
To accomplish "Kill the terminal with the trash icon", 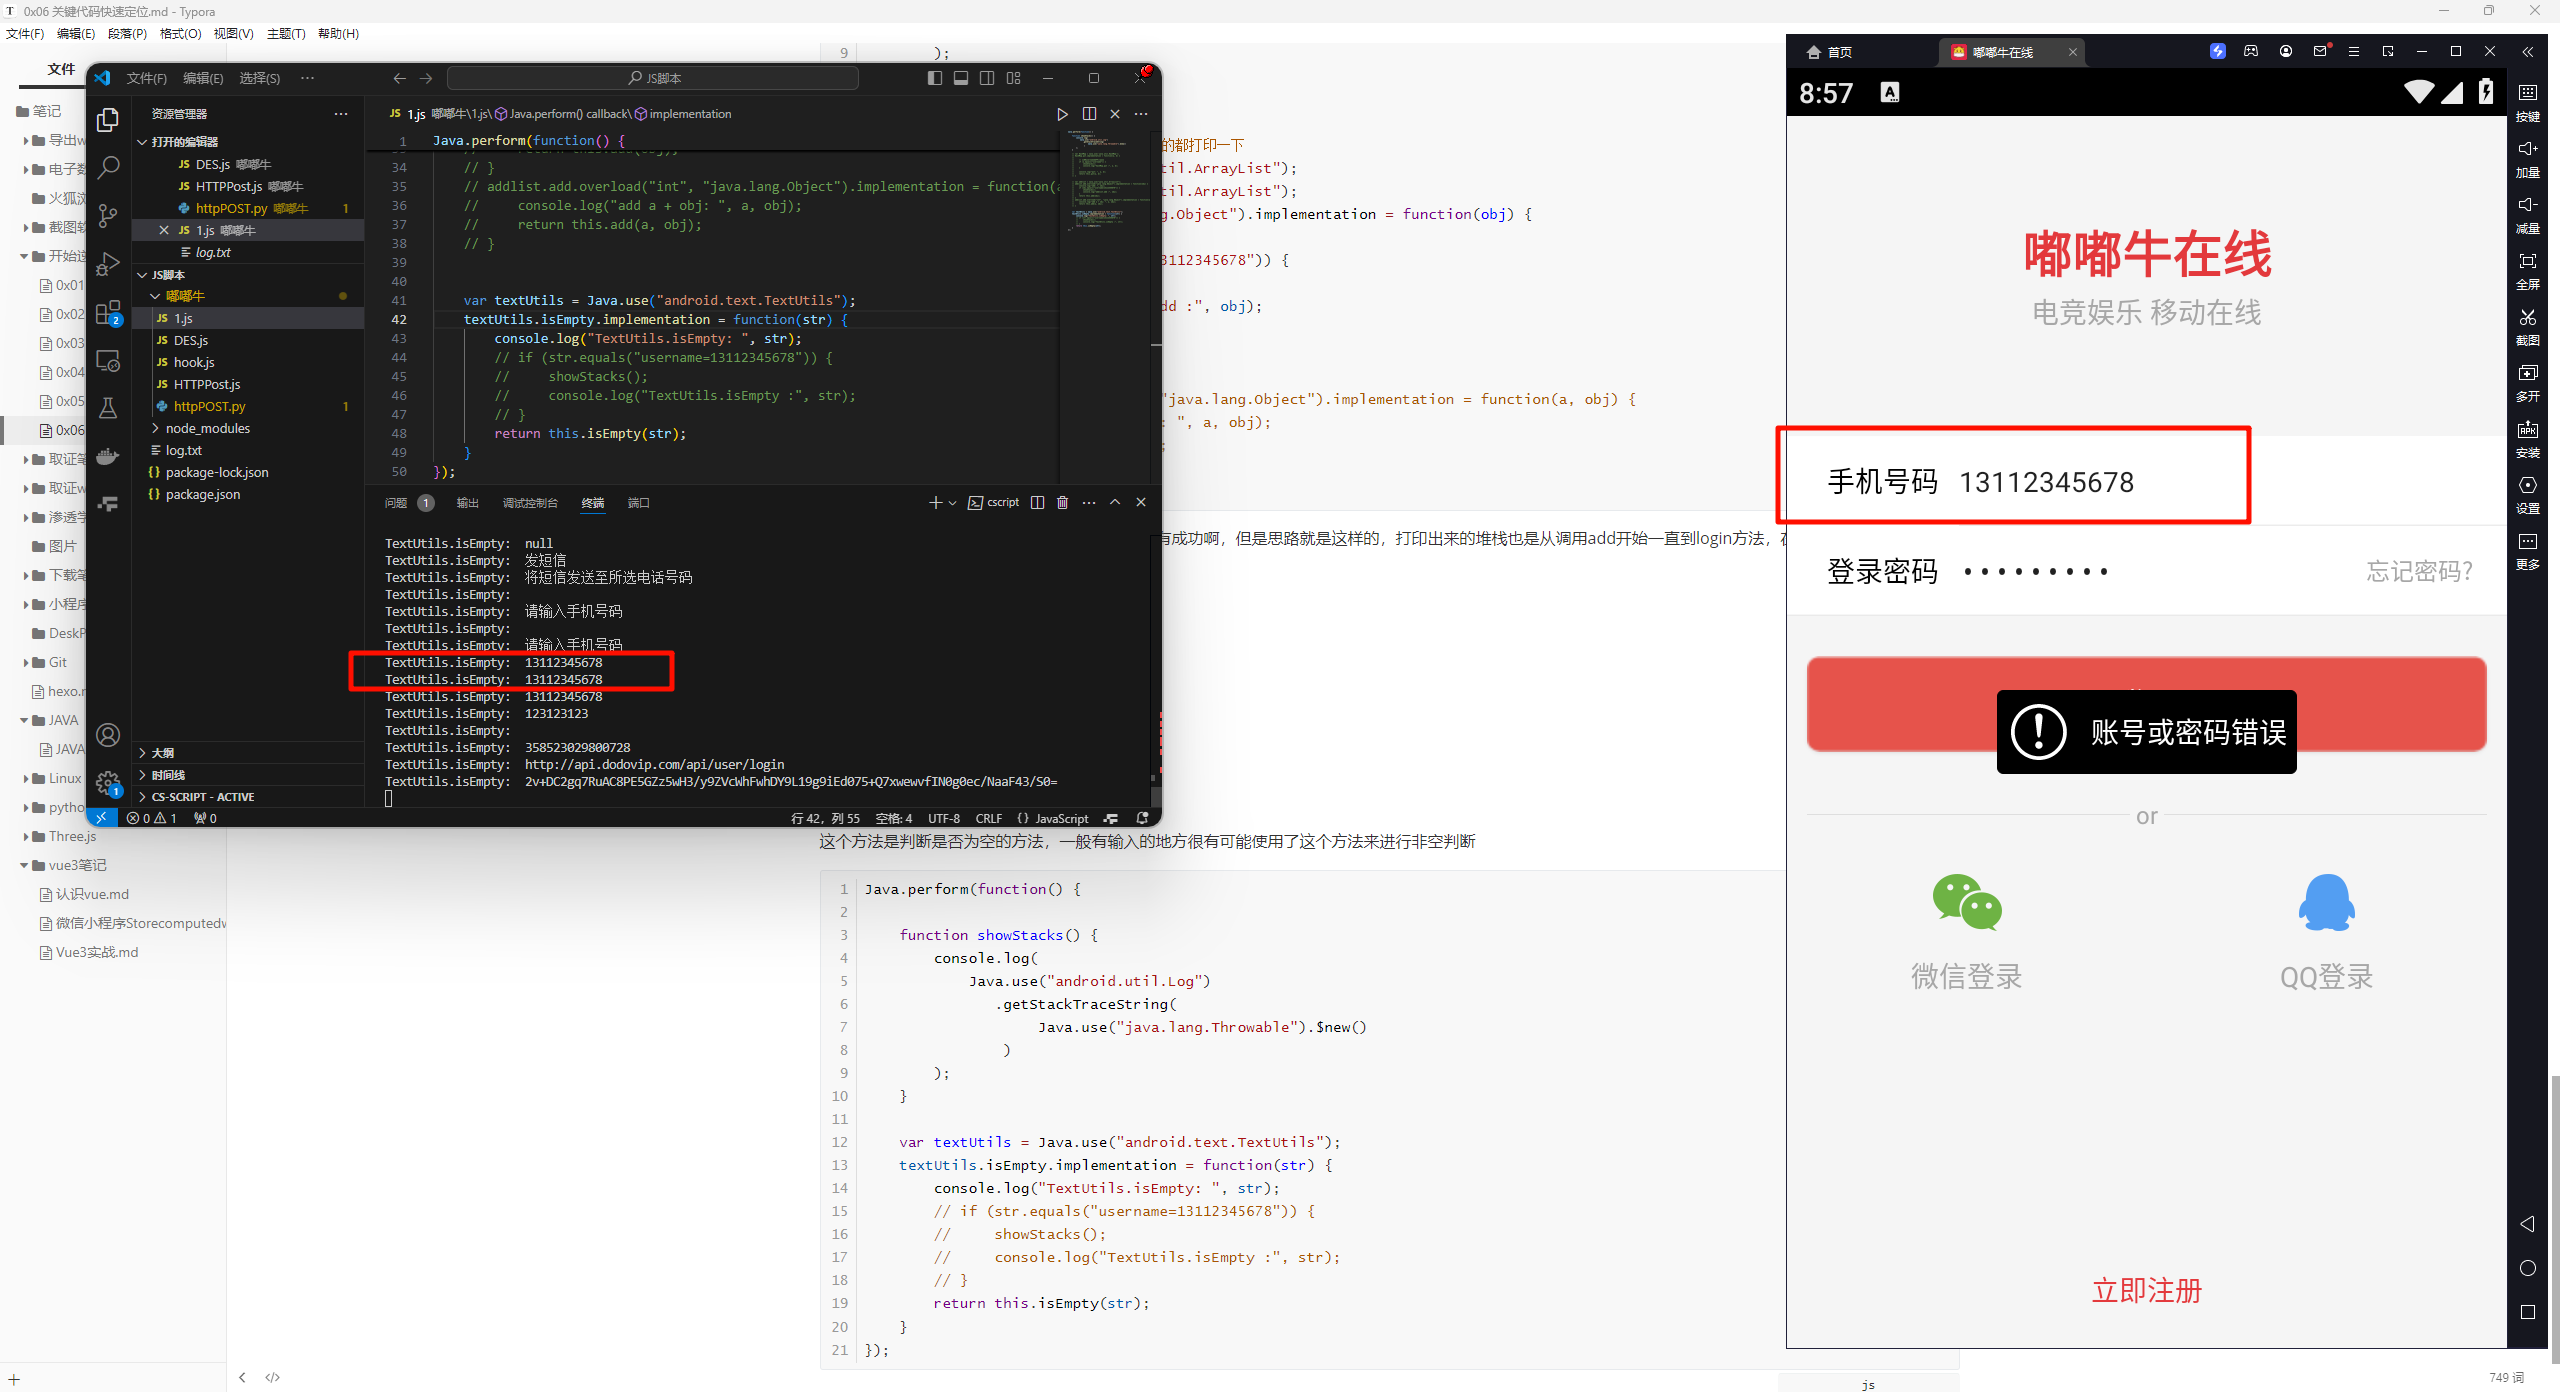I will (x=1062, y=503).
